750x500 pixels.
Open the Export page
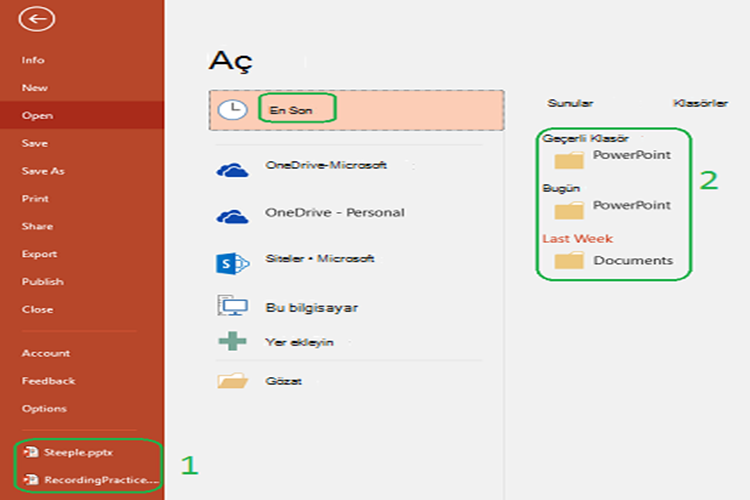tap(39, 254)
